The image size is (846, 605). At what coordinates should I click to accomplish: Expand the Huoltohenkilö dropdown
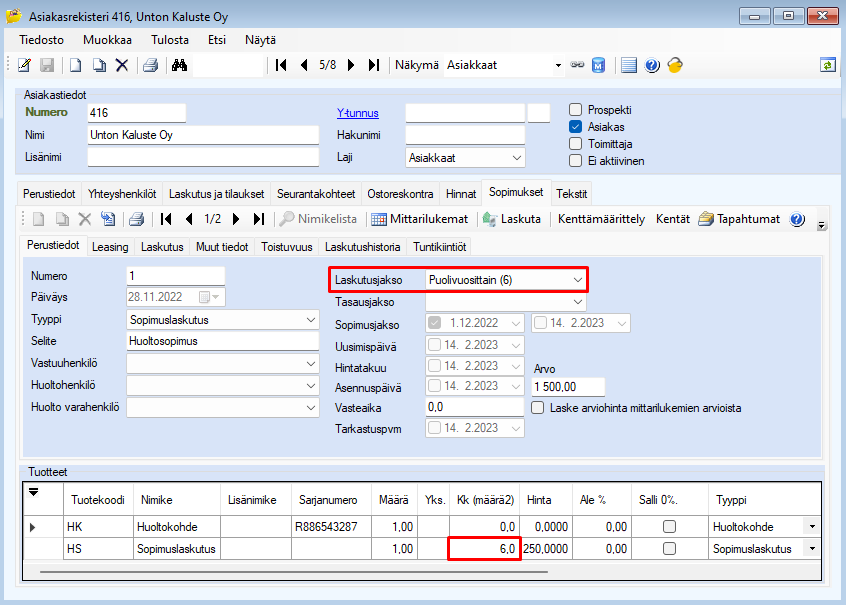pos(311,385)
